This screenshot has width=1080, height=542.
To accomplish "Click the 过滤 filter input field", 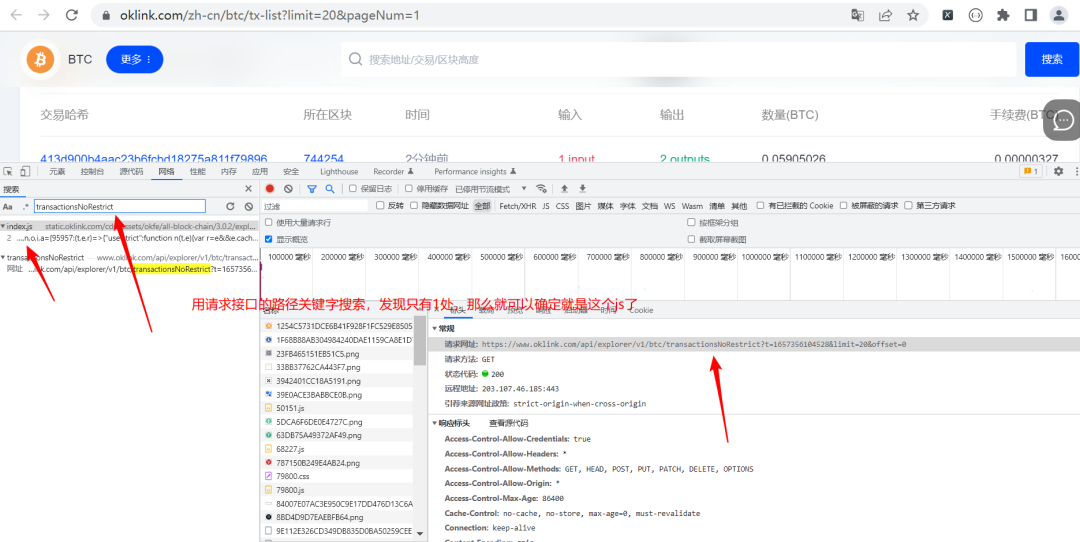I will pos(315,206).
